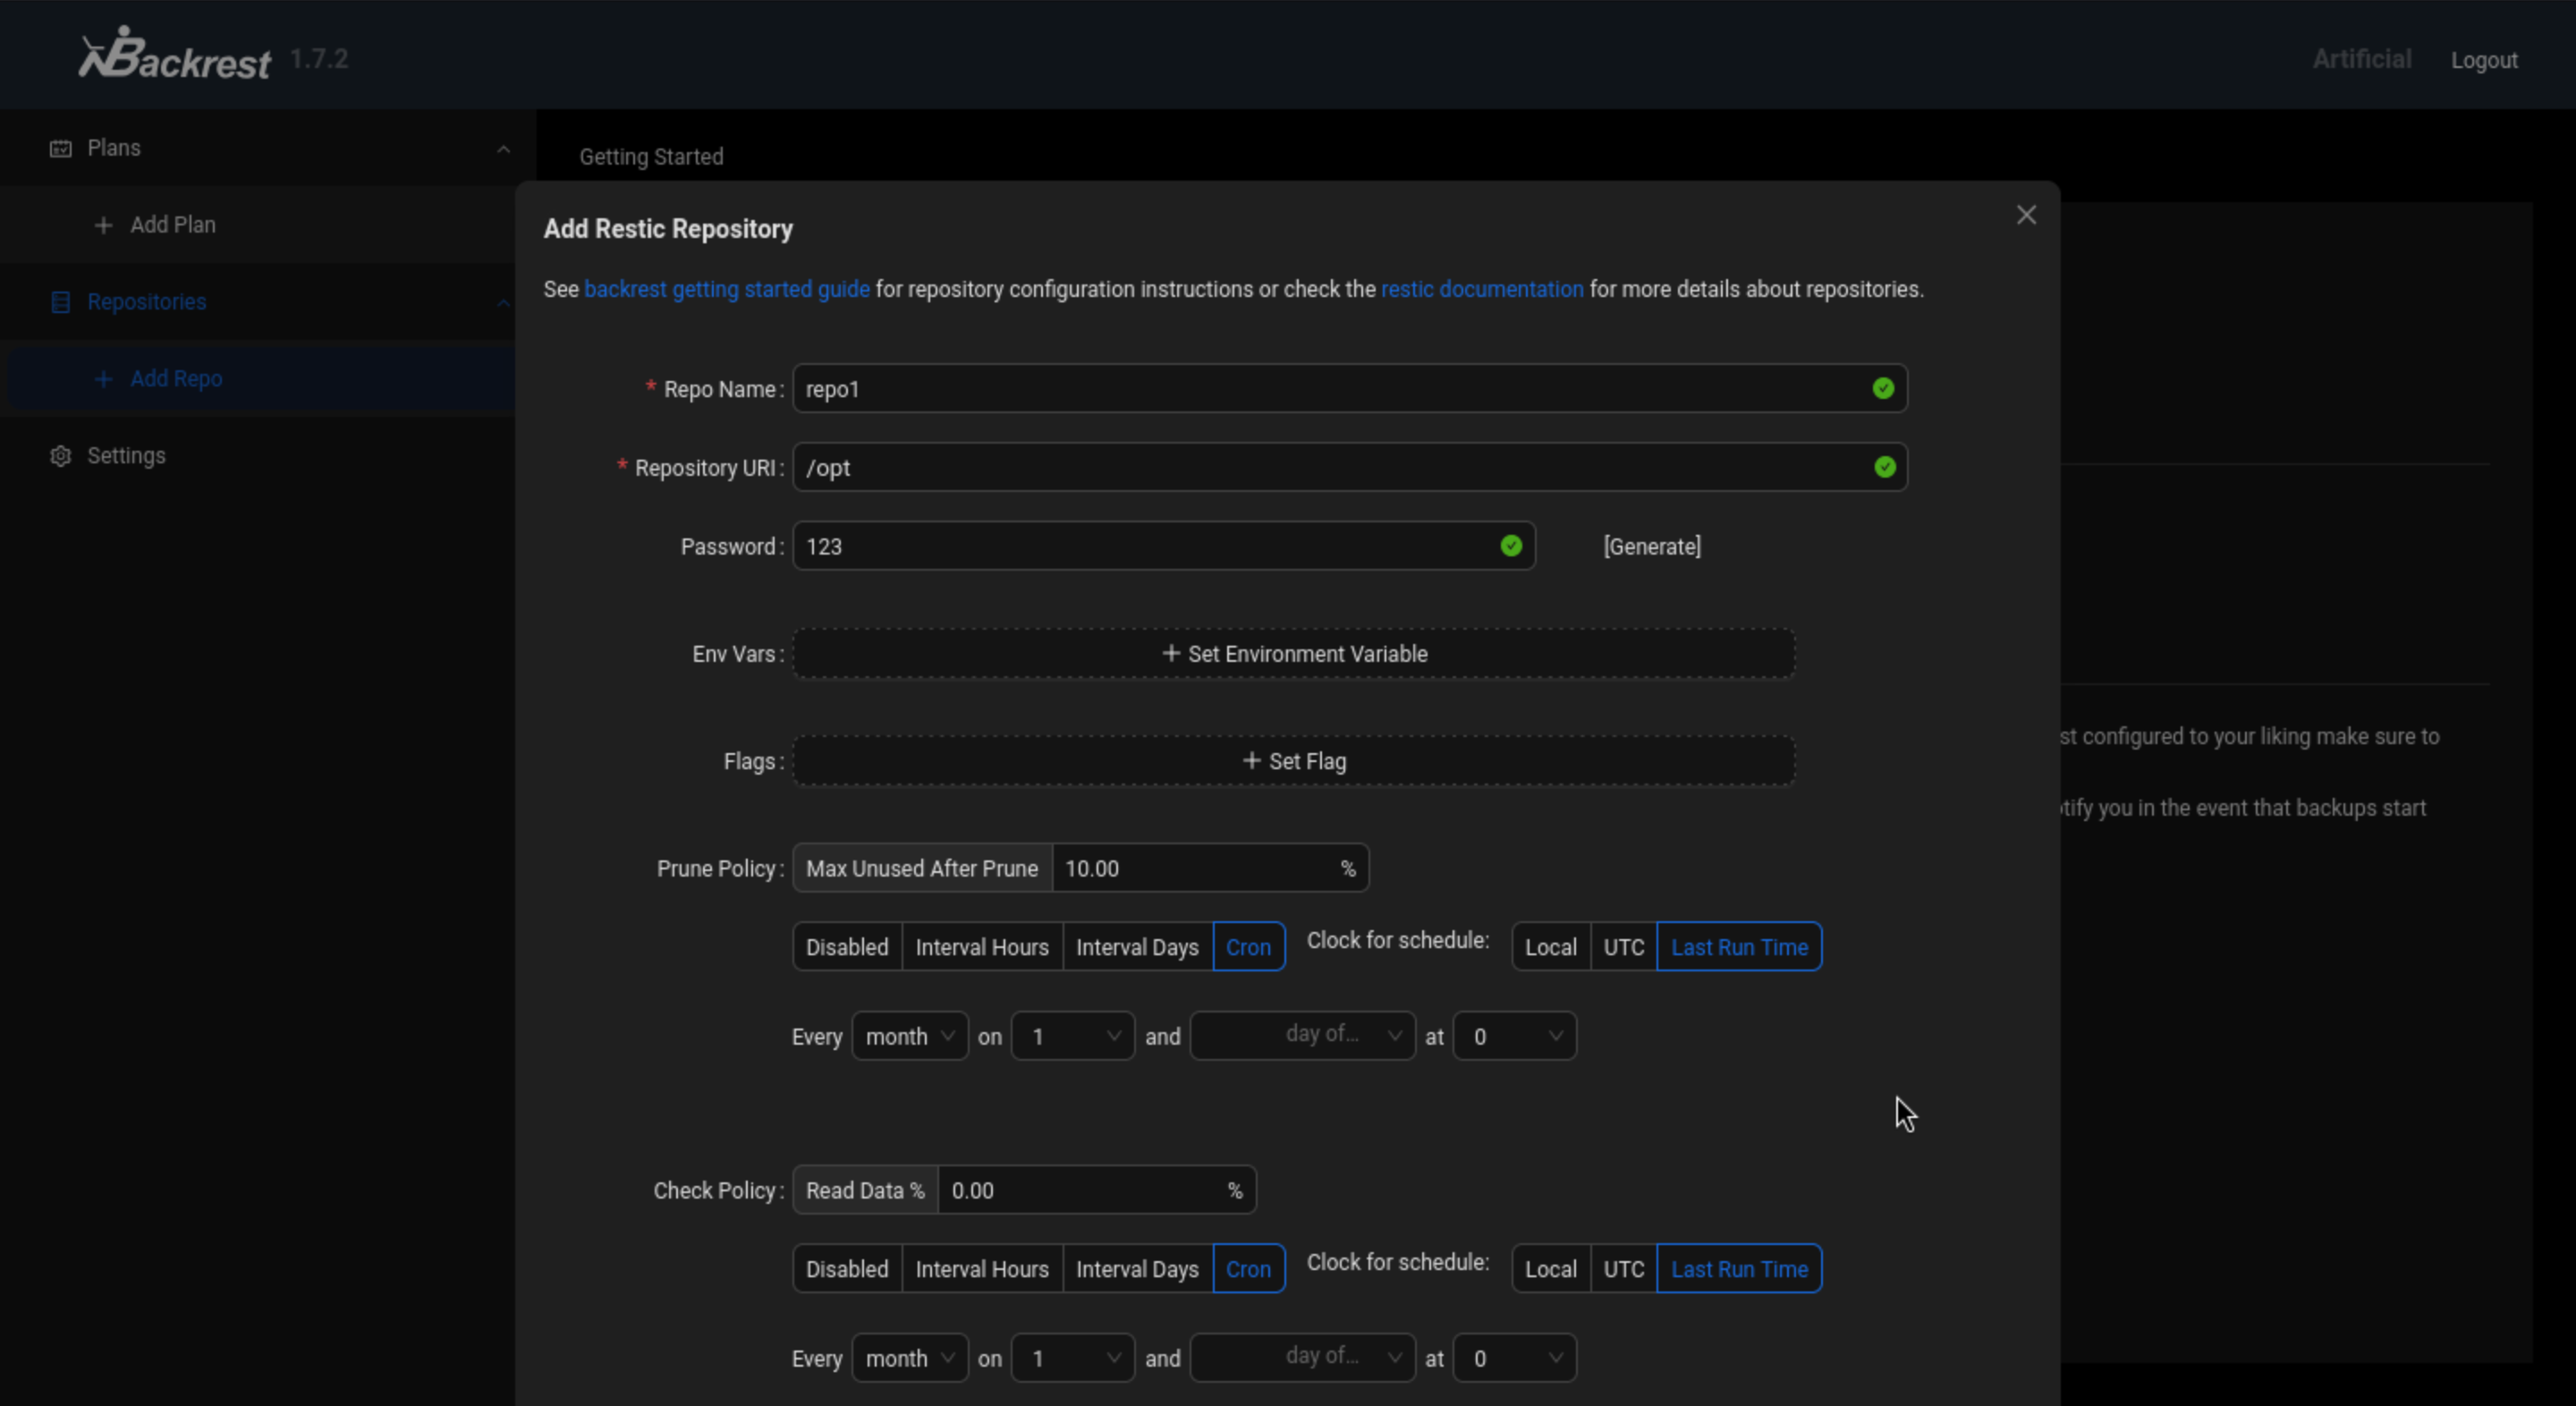Click the Plans calendar icon in sidebar

coord(61,148)
